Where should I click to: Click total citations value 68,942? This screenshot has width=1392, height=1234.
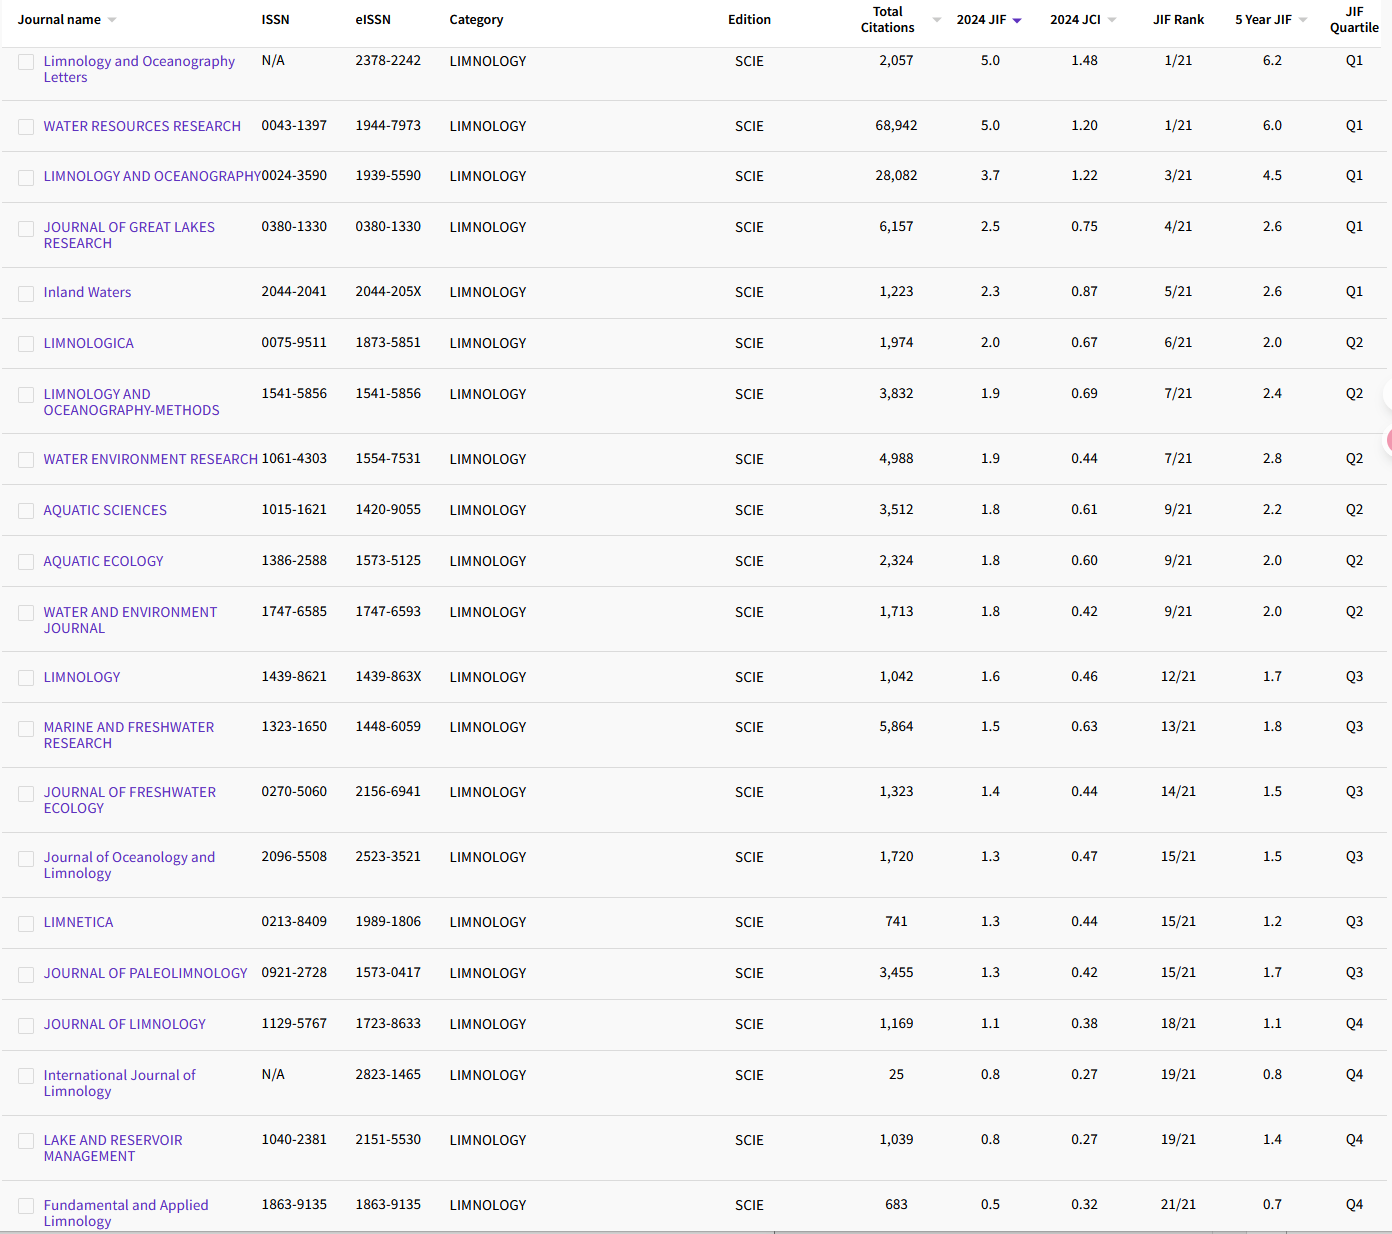pos(896,126)
